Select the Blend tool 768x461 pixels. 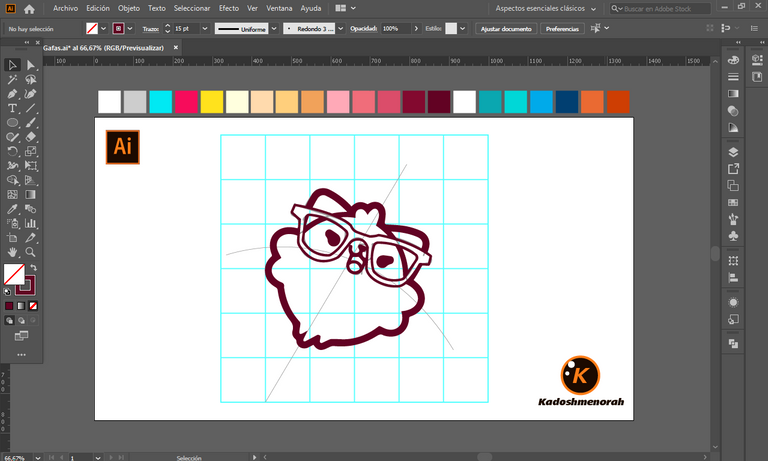point(30,209)
